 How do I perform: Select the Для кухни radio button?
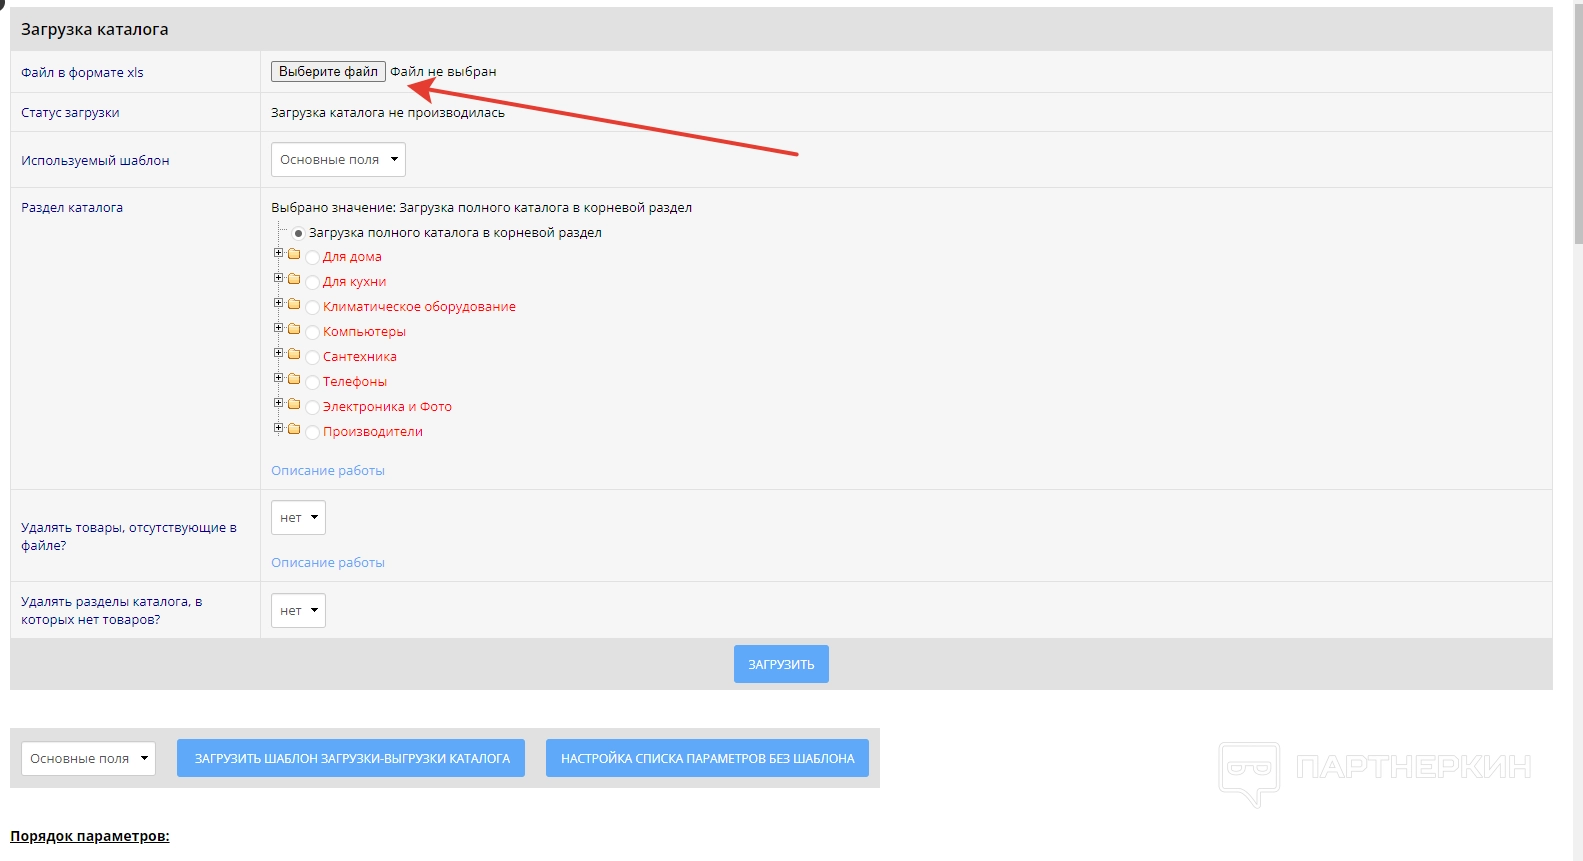click(313, 283)
